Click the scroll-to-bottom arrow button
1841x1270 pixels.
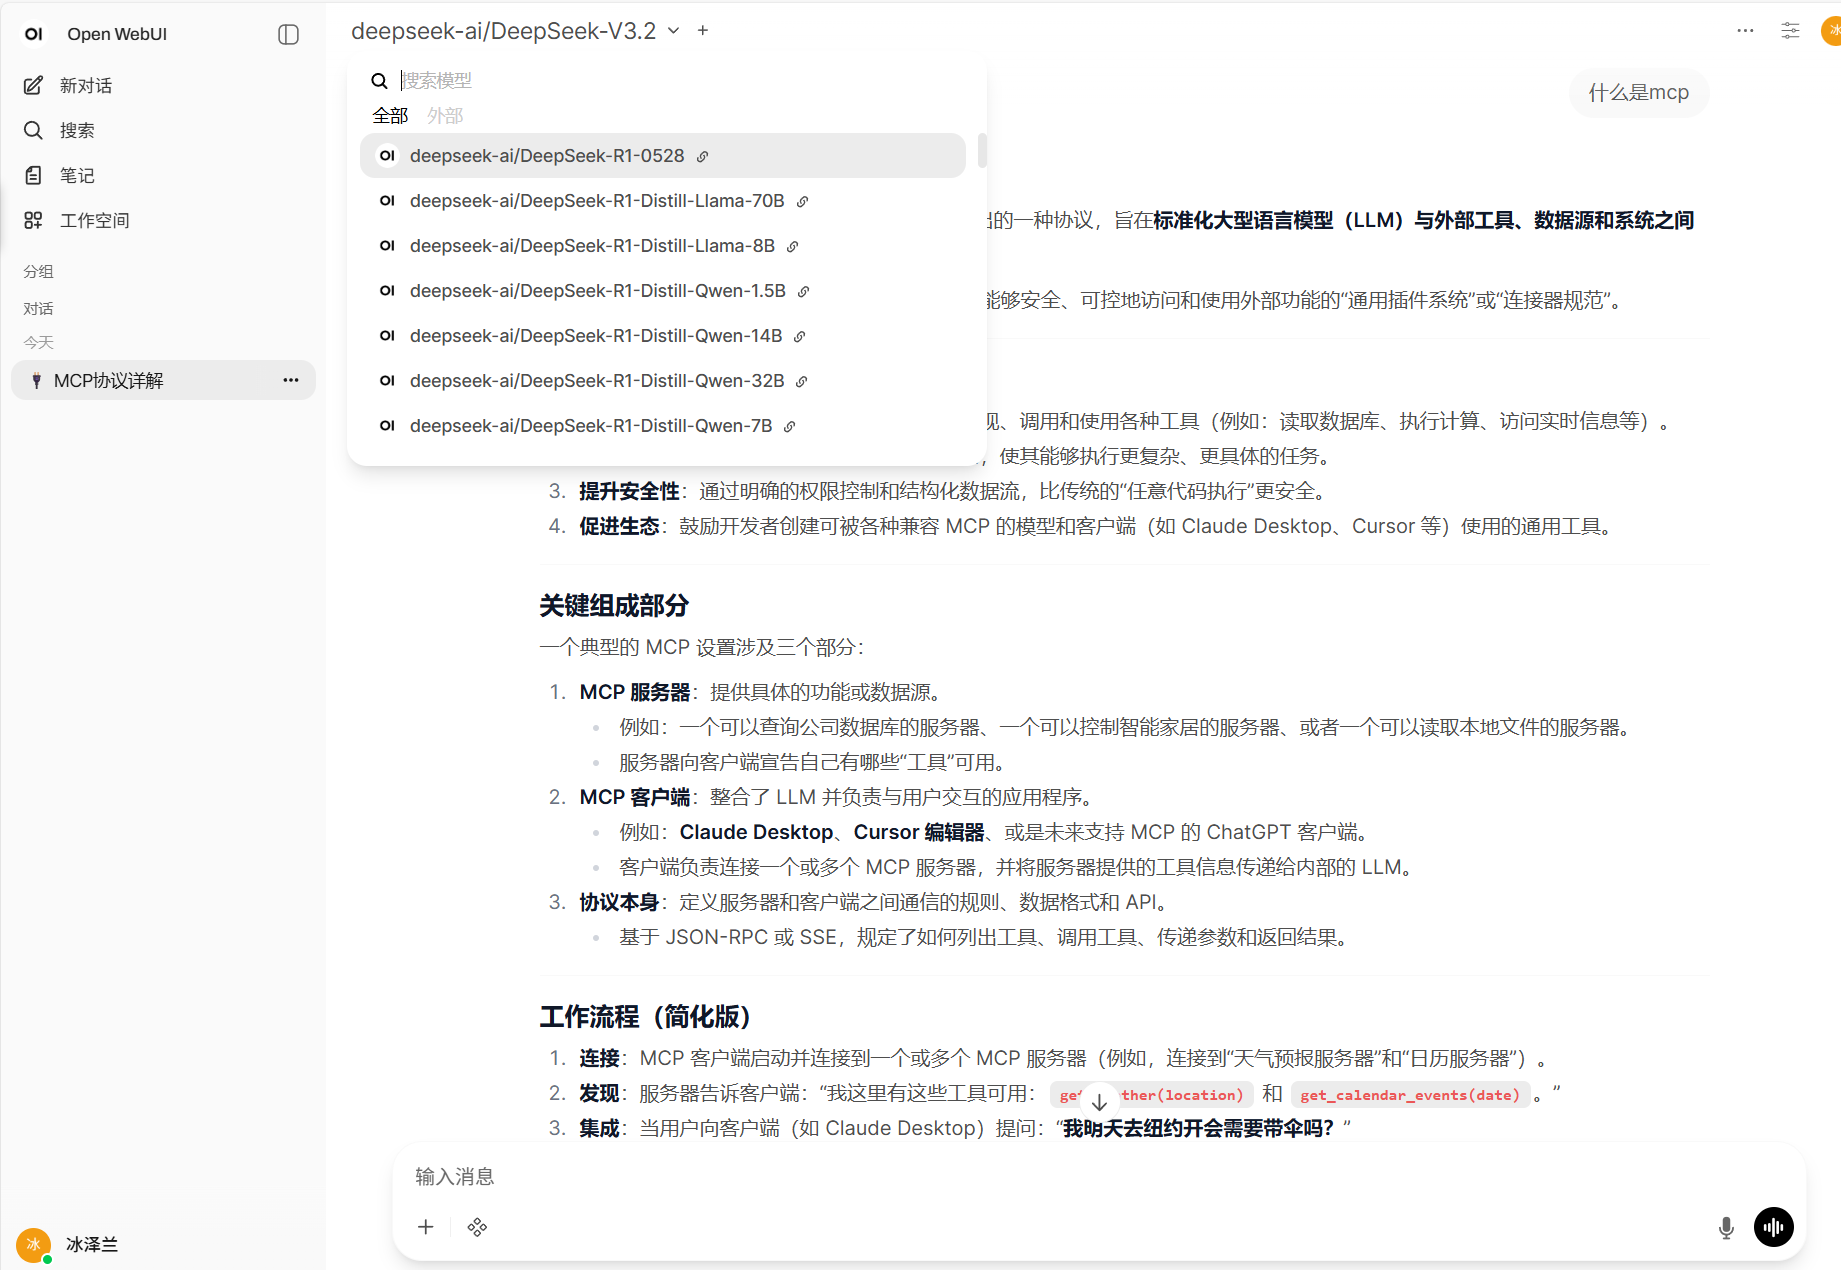pos(1099,1102)
